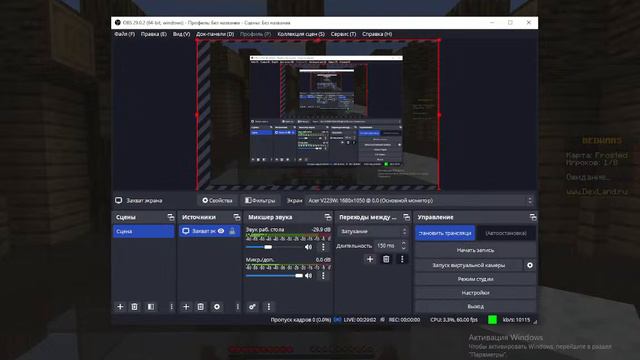Add a new source with plus icon
This screenshot has width=640, height=360.
[186, 307]
